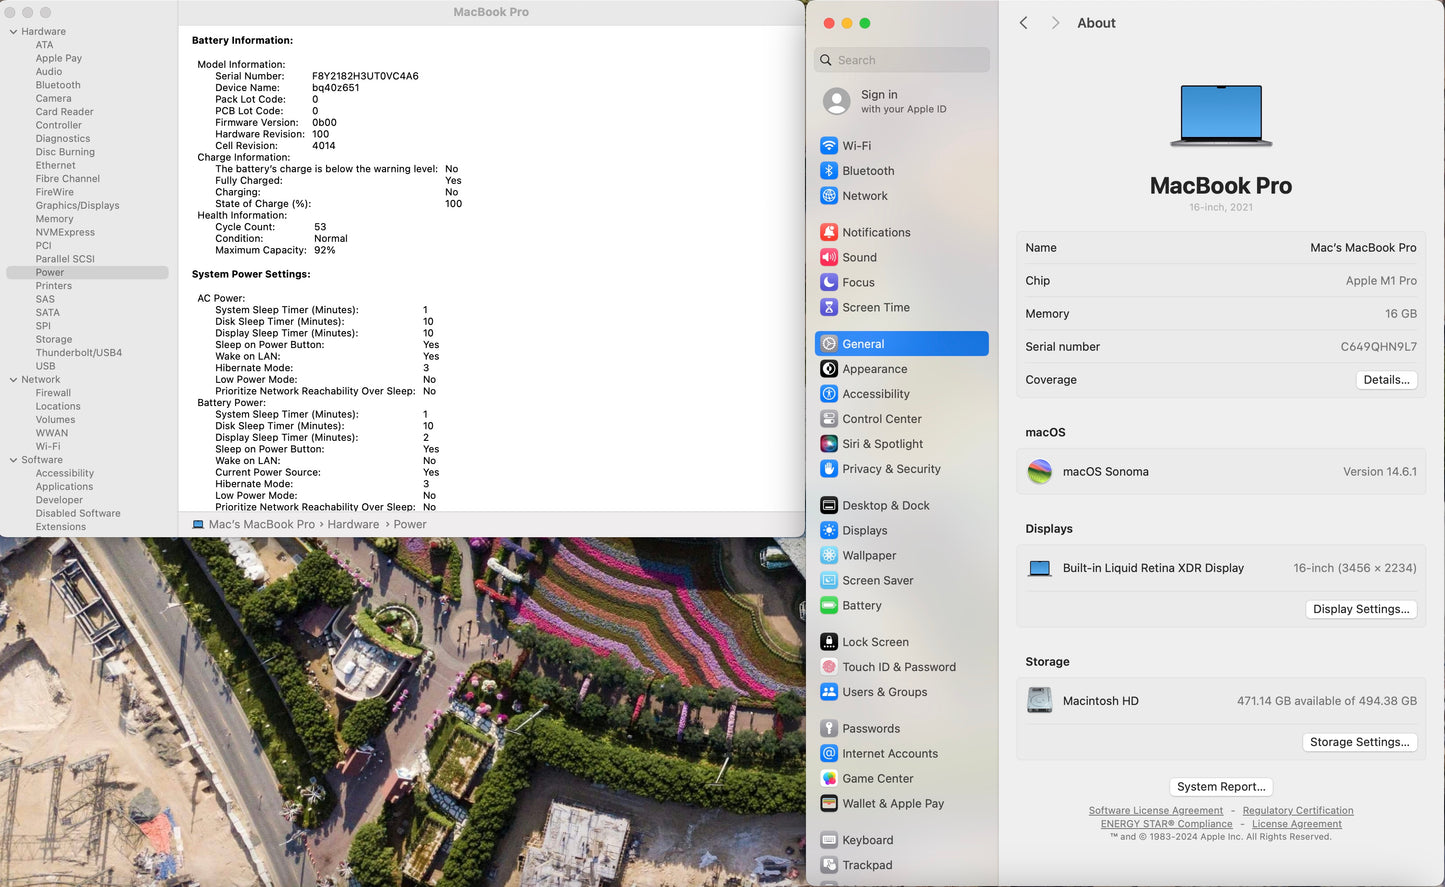Collapse the Network section in System Information

[x=13, y=380]
